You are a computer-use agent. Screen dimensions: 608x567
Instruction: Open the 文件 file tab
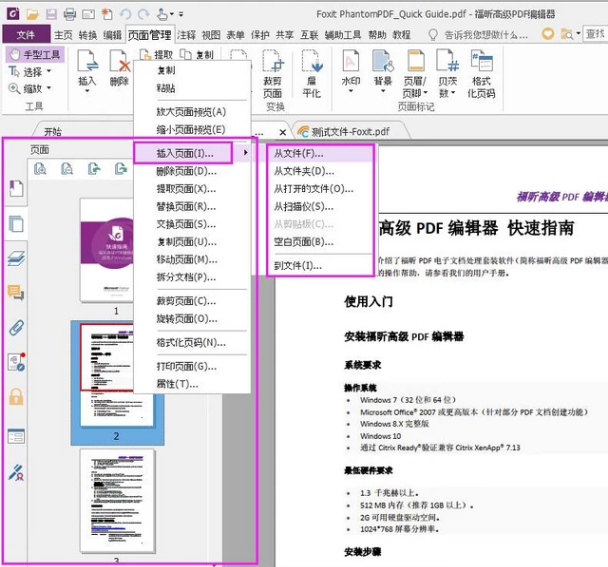pyautogui.click(x=26, y=35)
